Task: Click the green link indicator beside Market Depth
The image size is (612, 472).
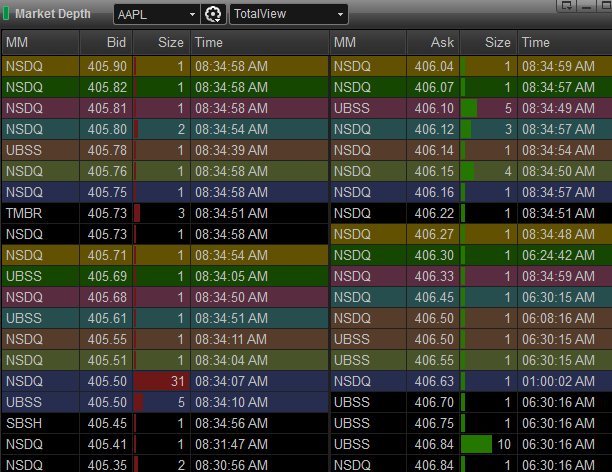Action: tap(6, 14)
